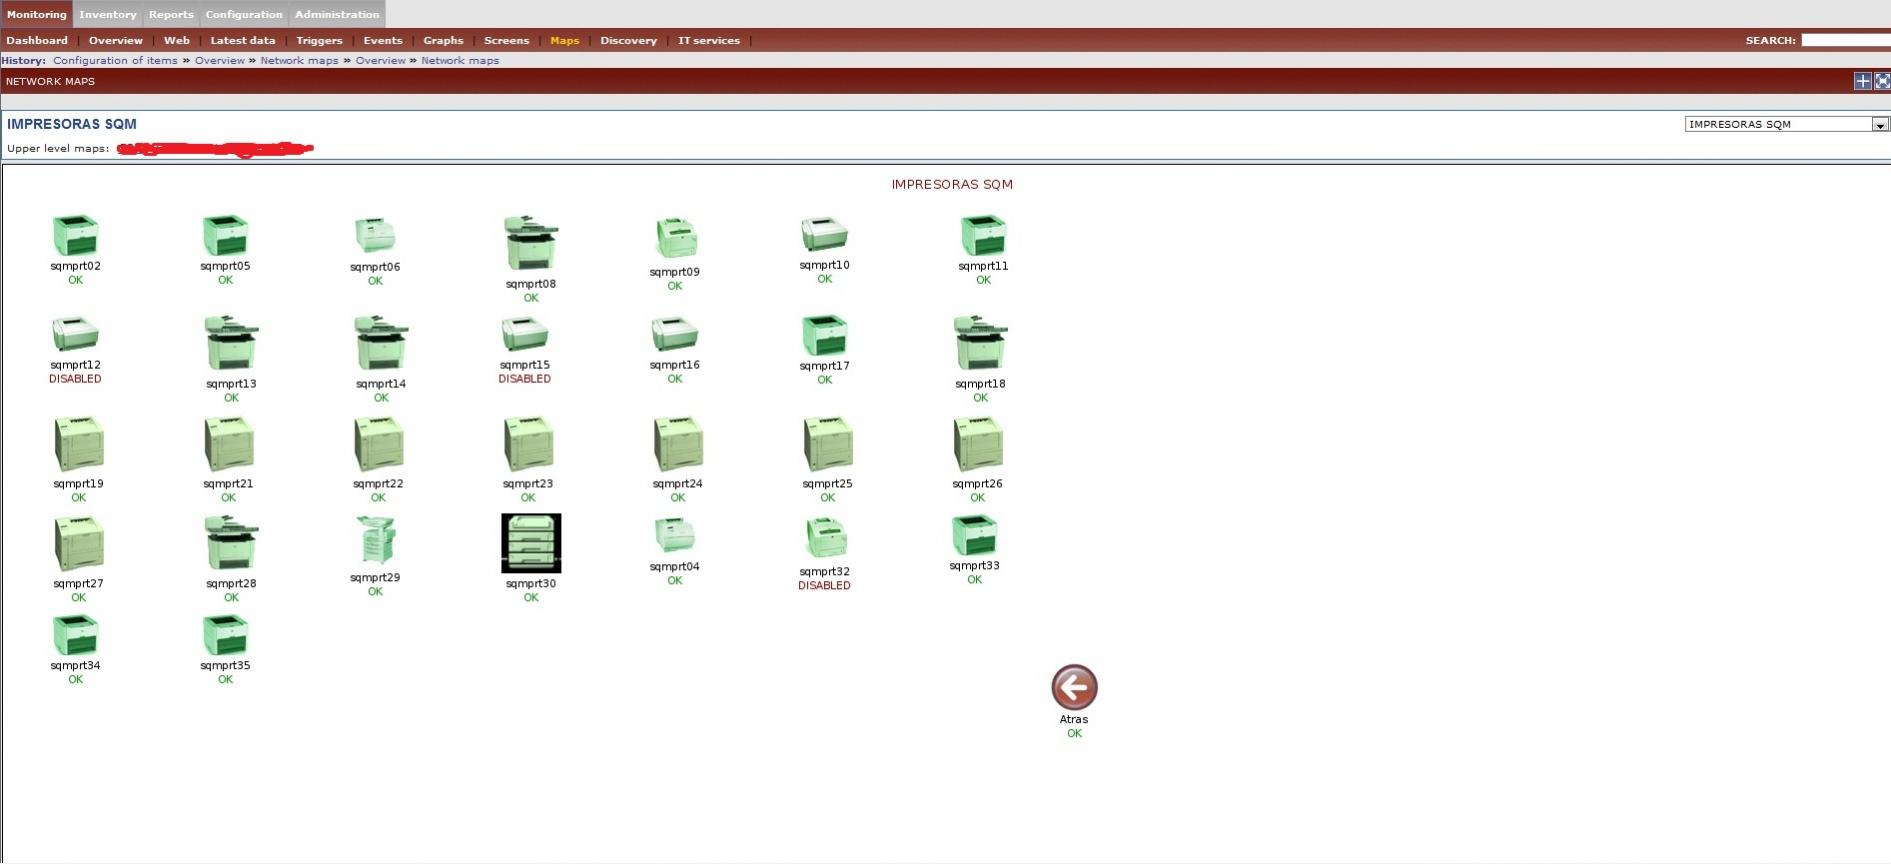Add map to favourites with plus icon

click(1862, 81)
